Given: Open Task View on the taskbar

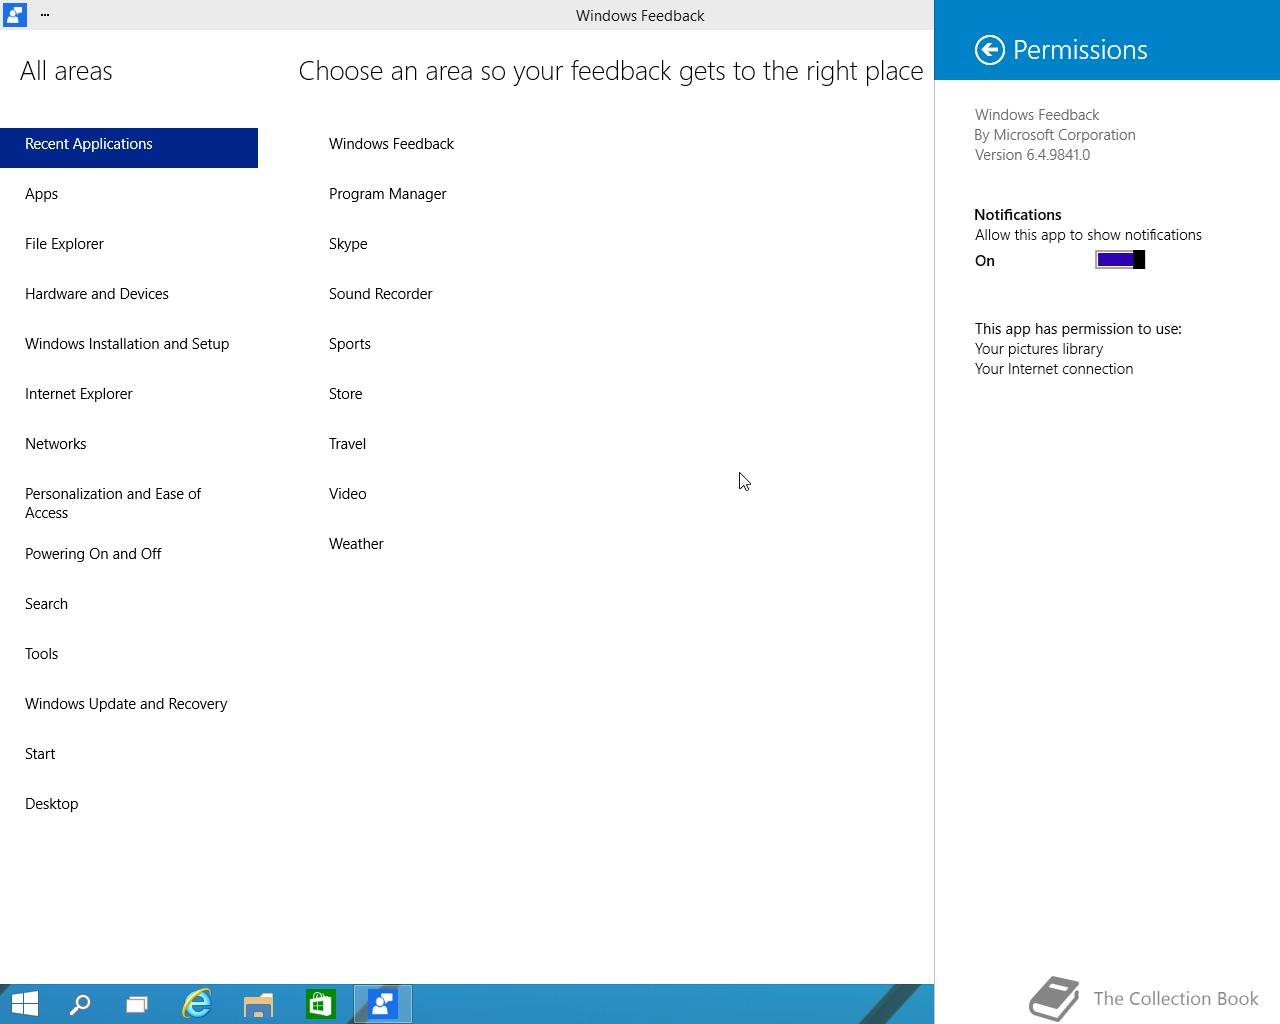Looking at the screenshot, I should (137, 1004).
